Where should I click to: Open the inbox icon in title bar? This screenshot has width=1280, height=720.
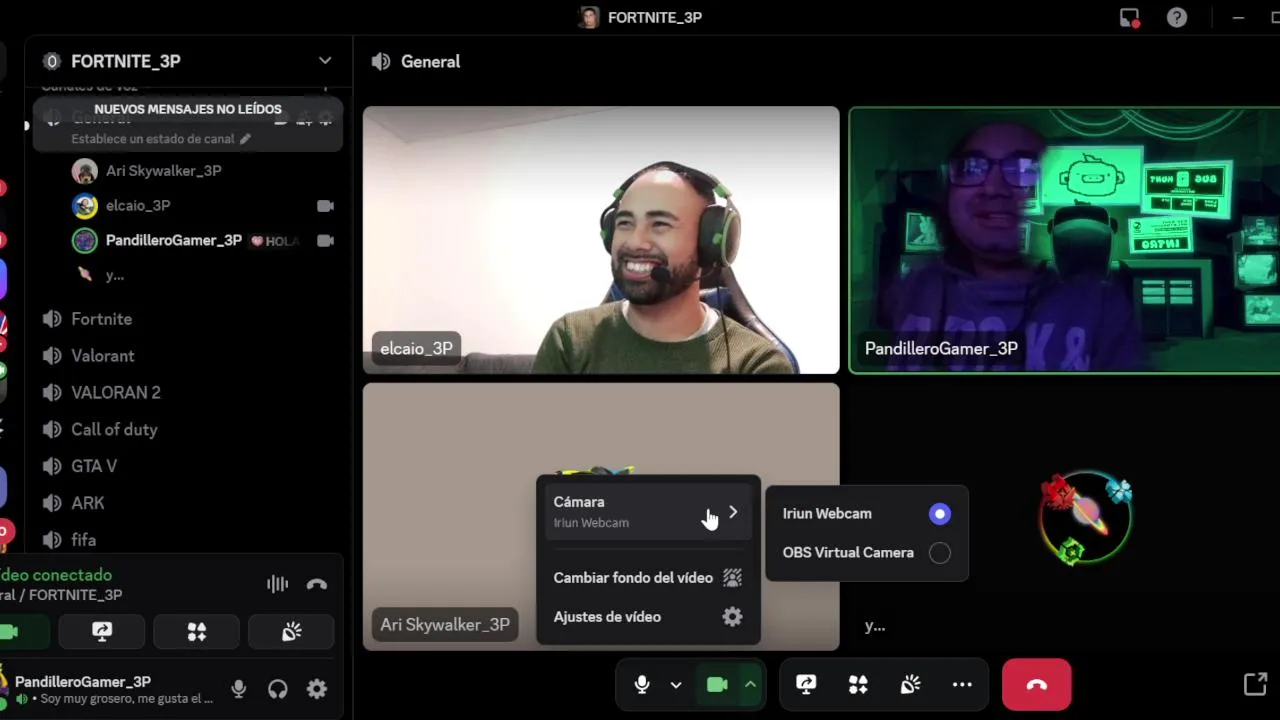(x=1130, y=17)
